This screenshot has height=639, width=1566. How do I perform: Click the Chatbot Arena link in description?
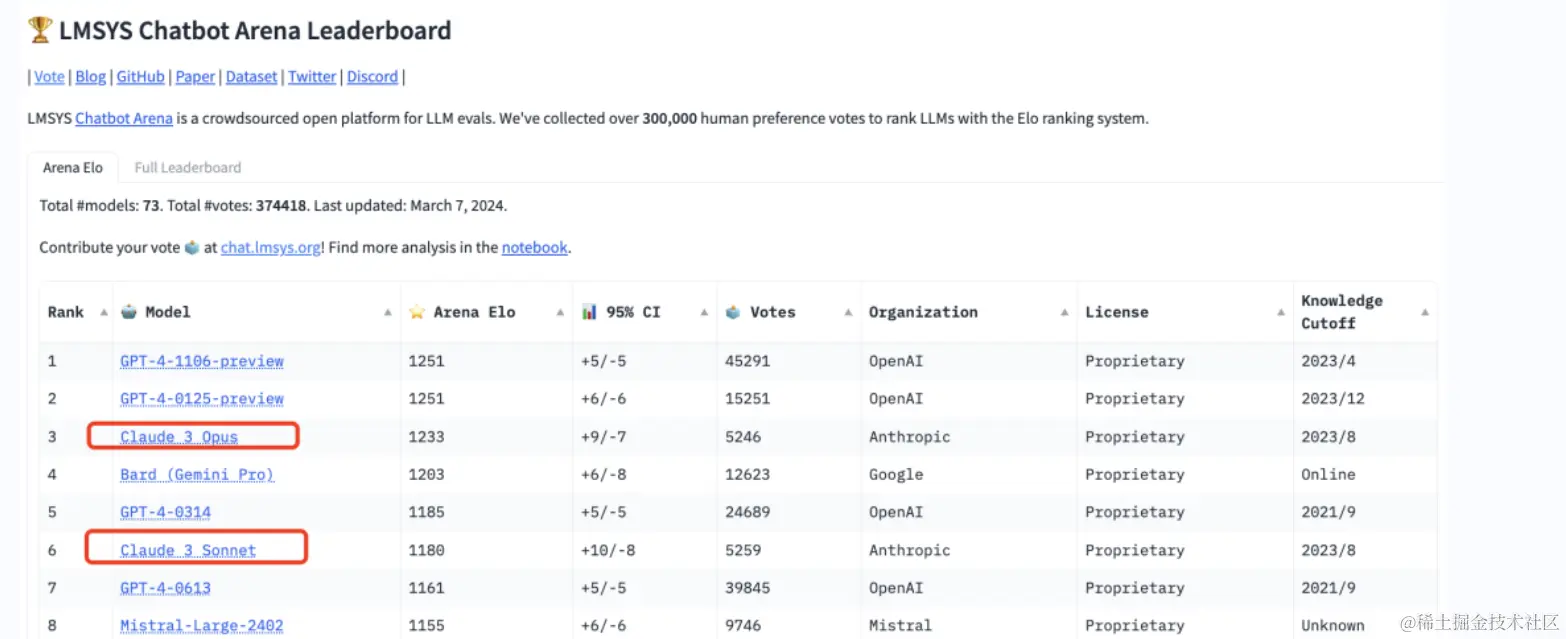tap(124, 118)
